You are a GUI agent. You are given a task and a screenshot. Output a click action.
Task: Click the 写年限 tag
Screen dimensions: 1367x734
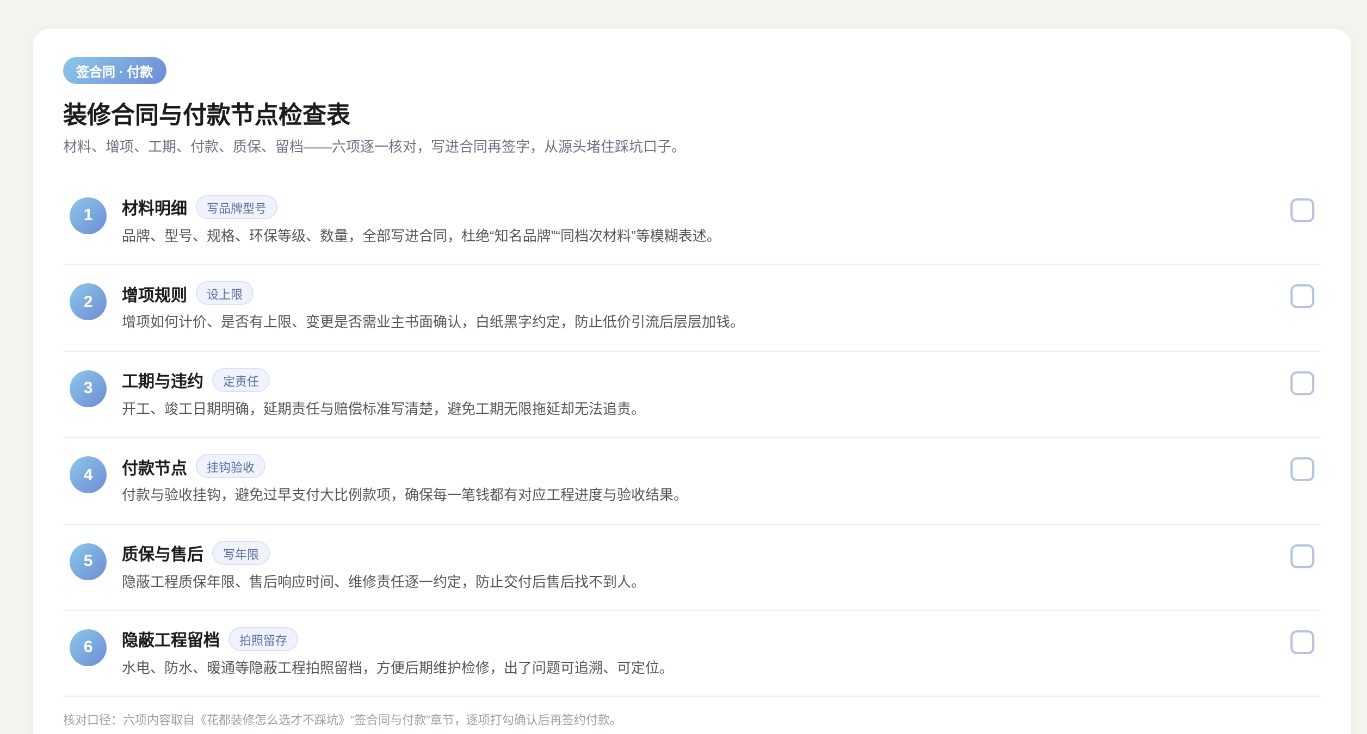241,554
